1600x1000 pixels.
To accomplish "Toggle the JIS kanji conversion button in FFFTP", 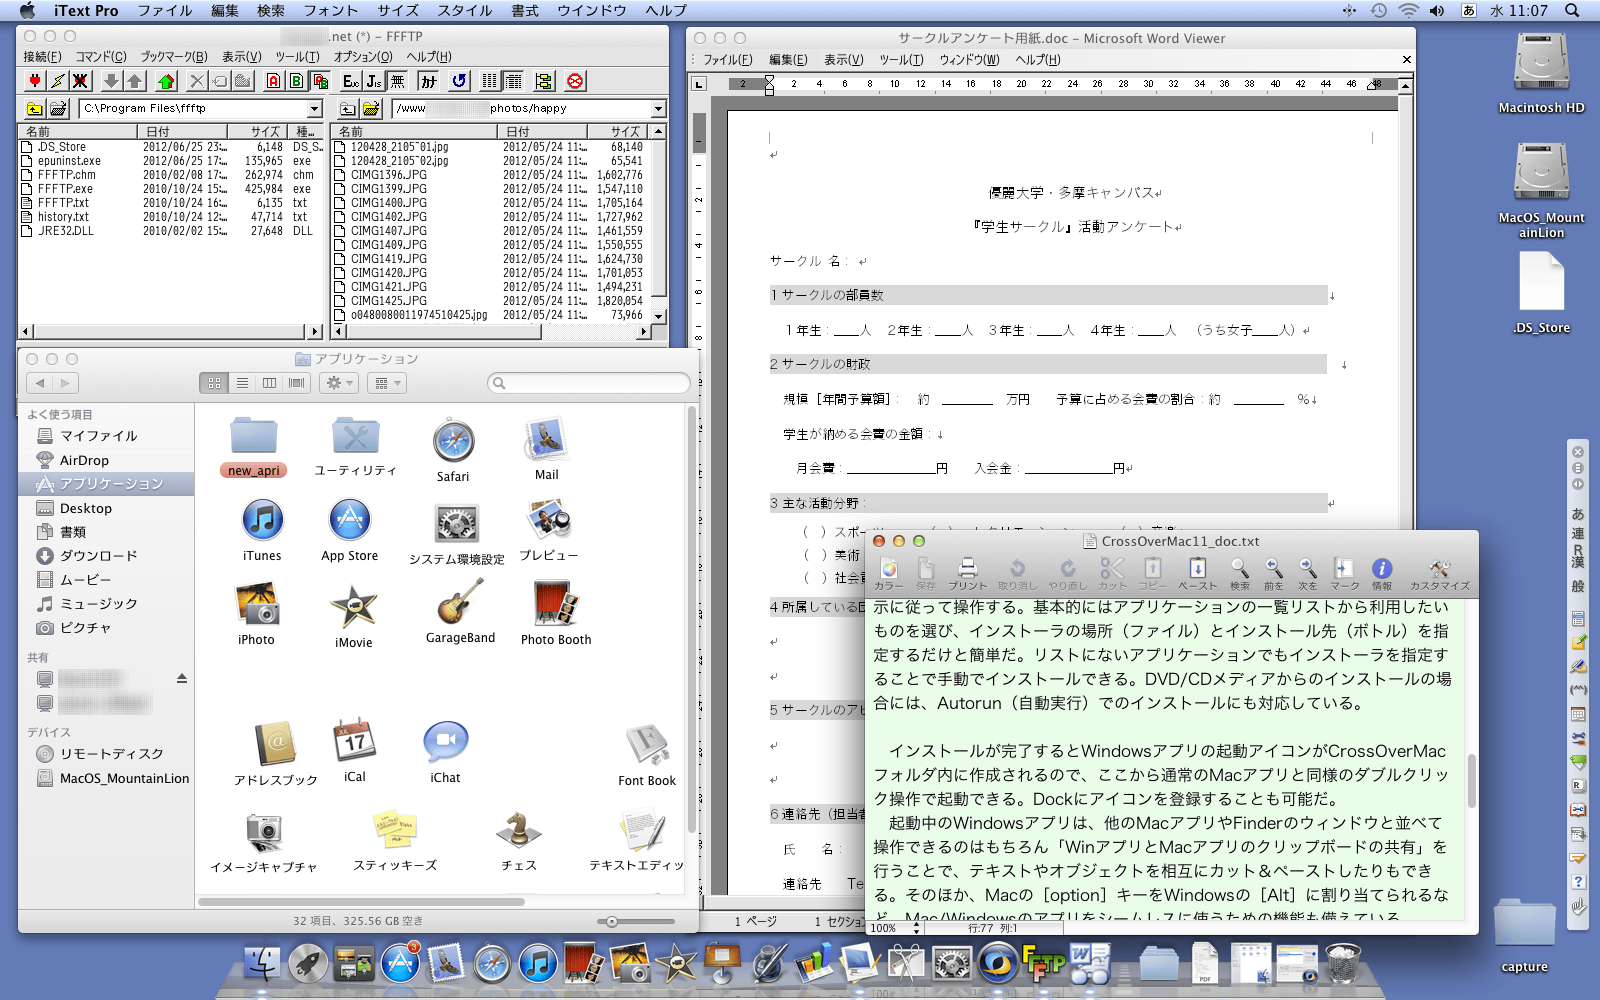I will pyautogui.click(x=374, y=81).
